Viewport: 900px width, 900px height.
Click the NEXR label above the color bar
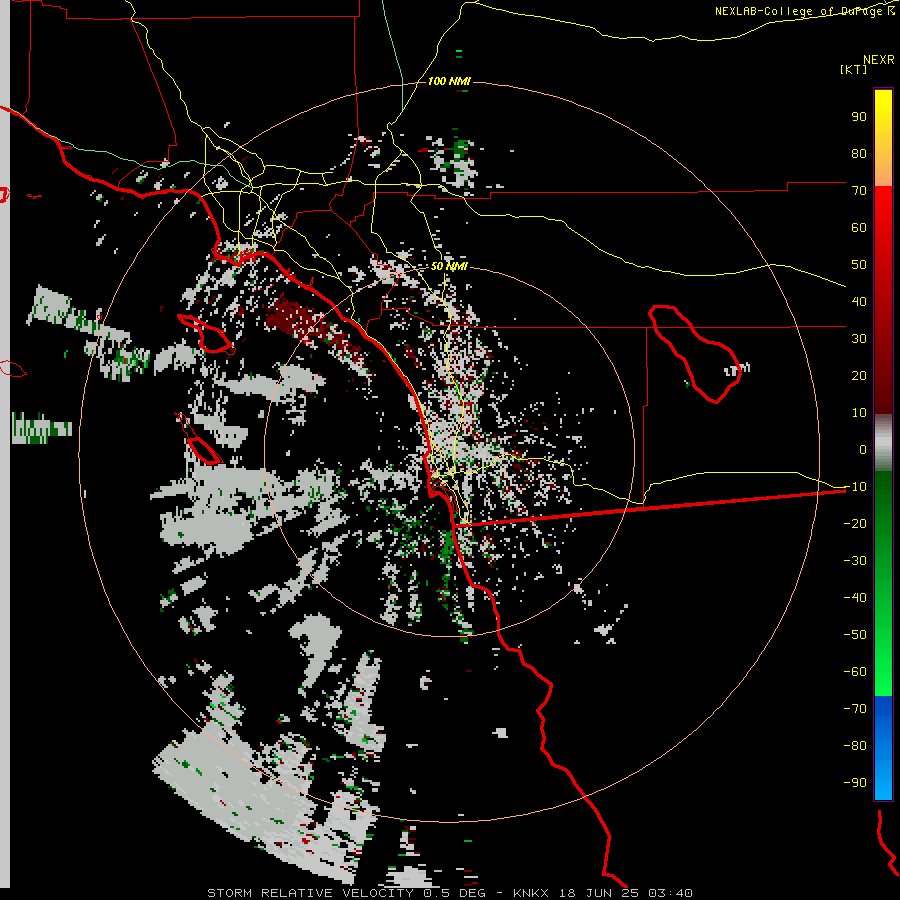point(879,60)
